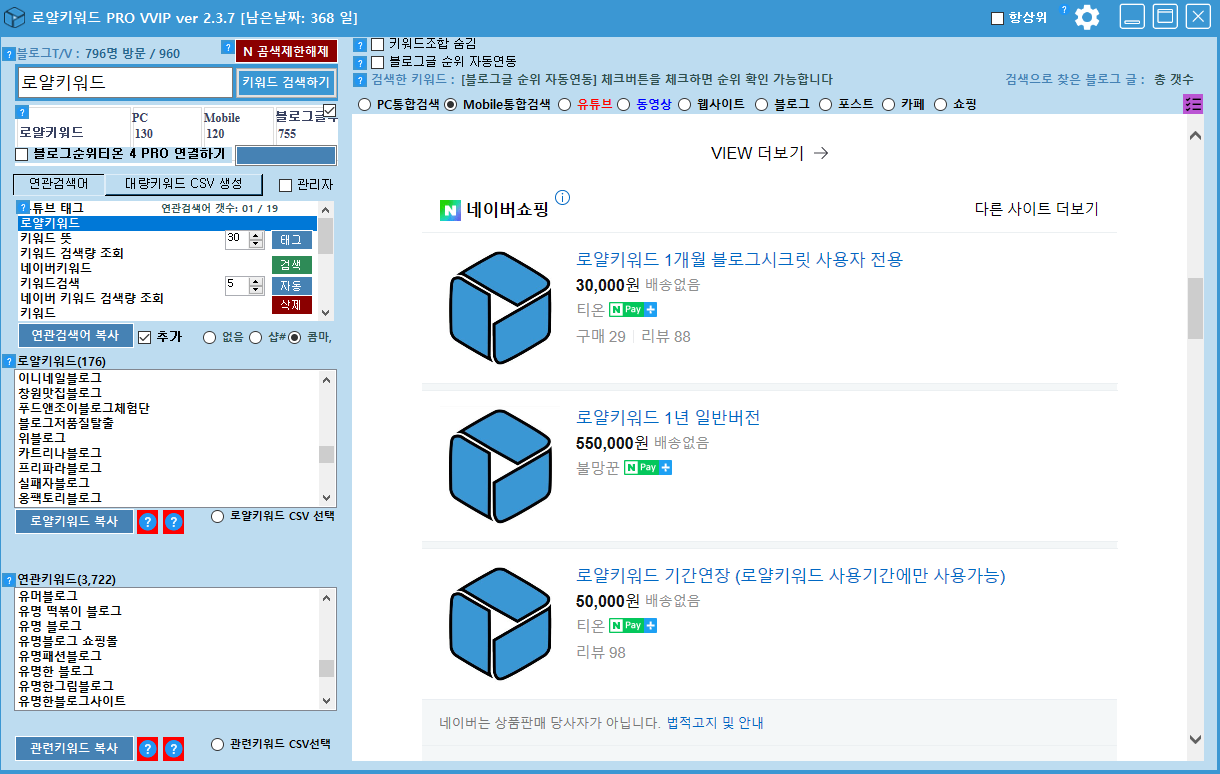Click the help icon beside 공색제한해제
Screen dimensions: 1220x774
coord(227,48)
